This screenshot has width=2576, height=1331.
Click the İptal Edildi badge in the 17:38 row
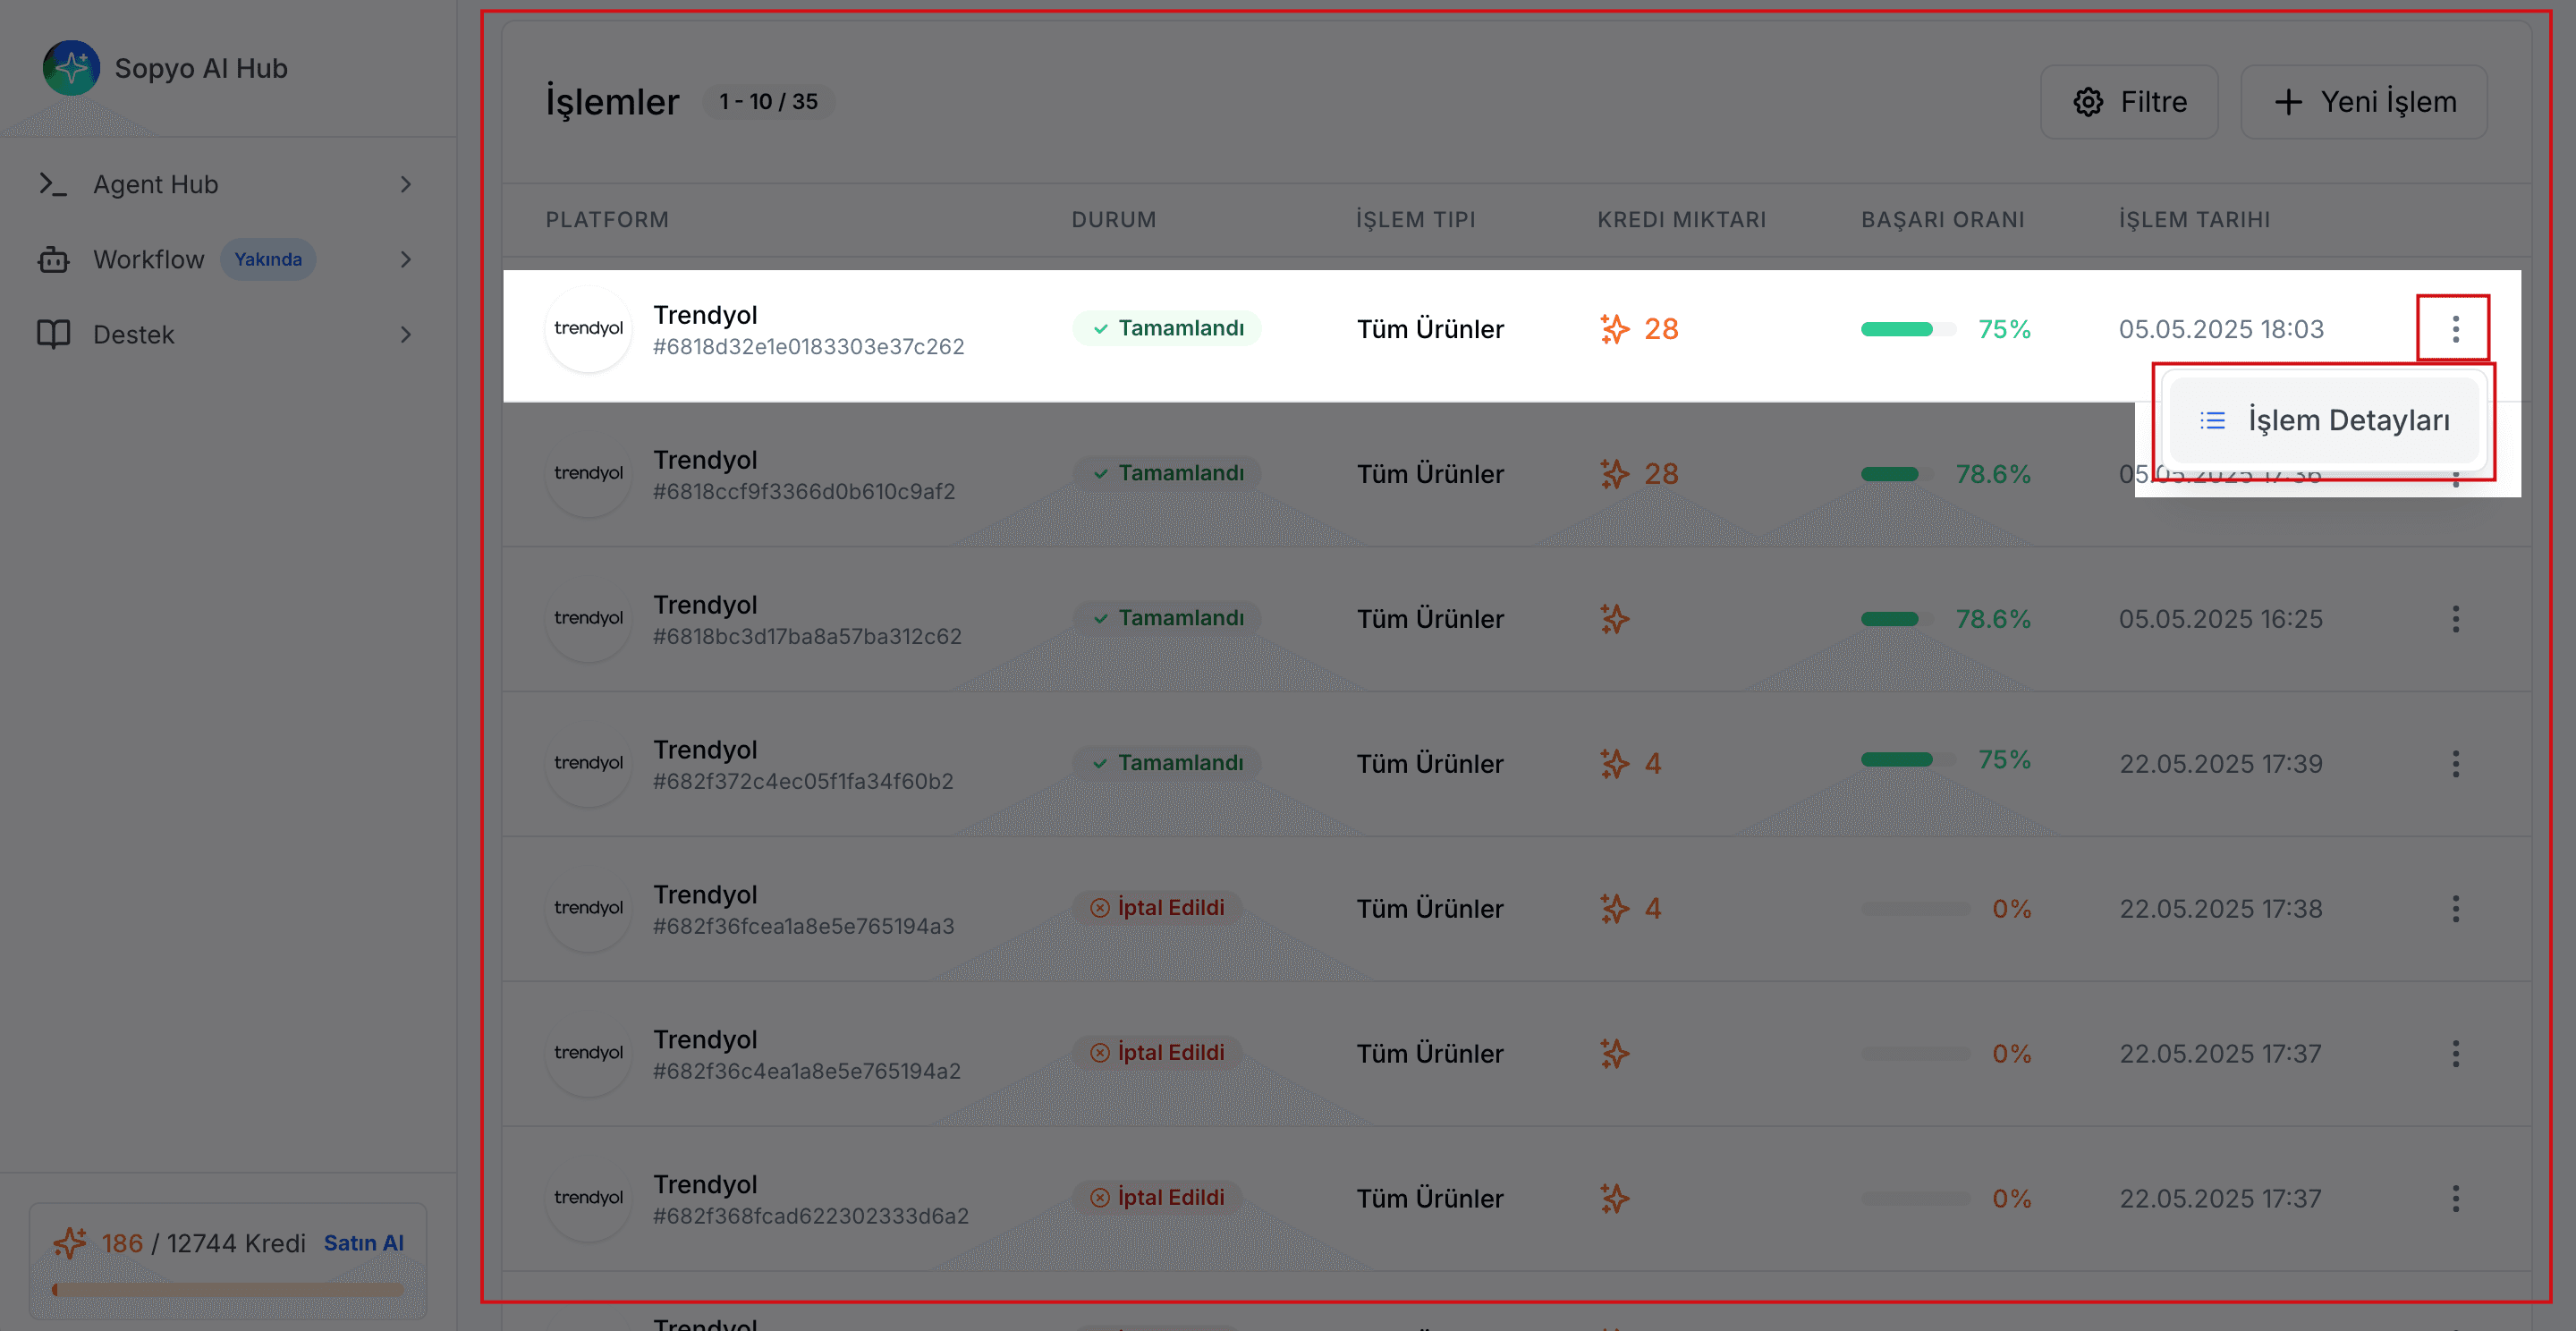1157,908
